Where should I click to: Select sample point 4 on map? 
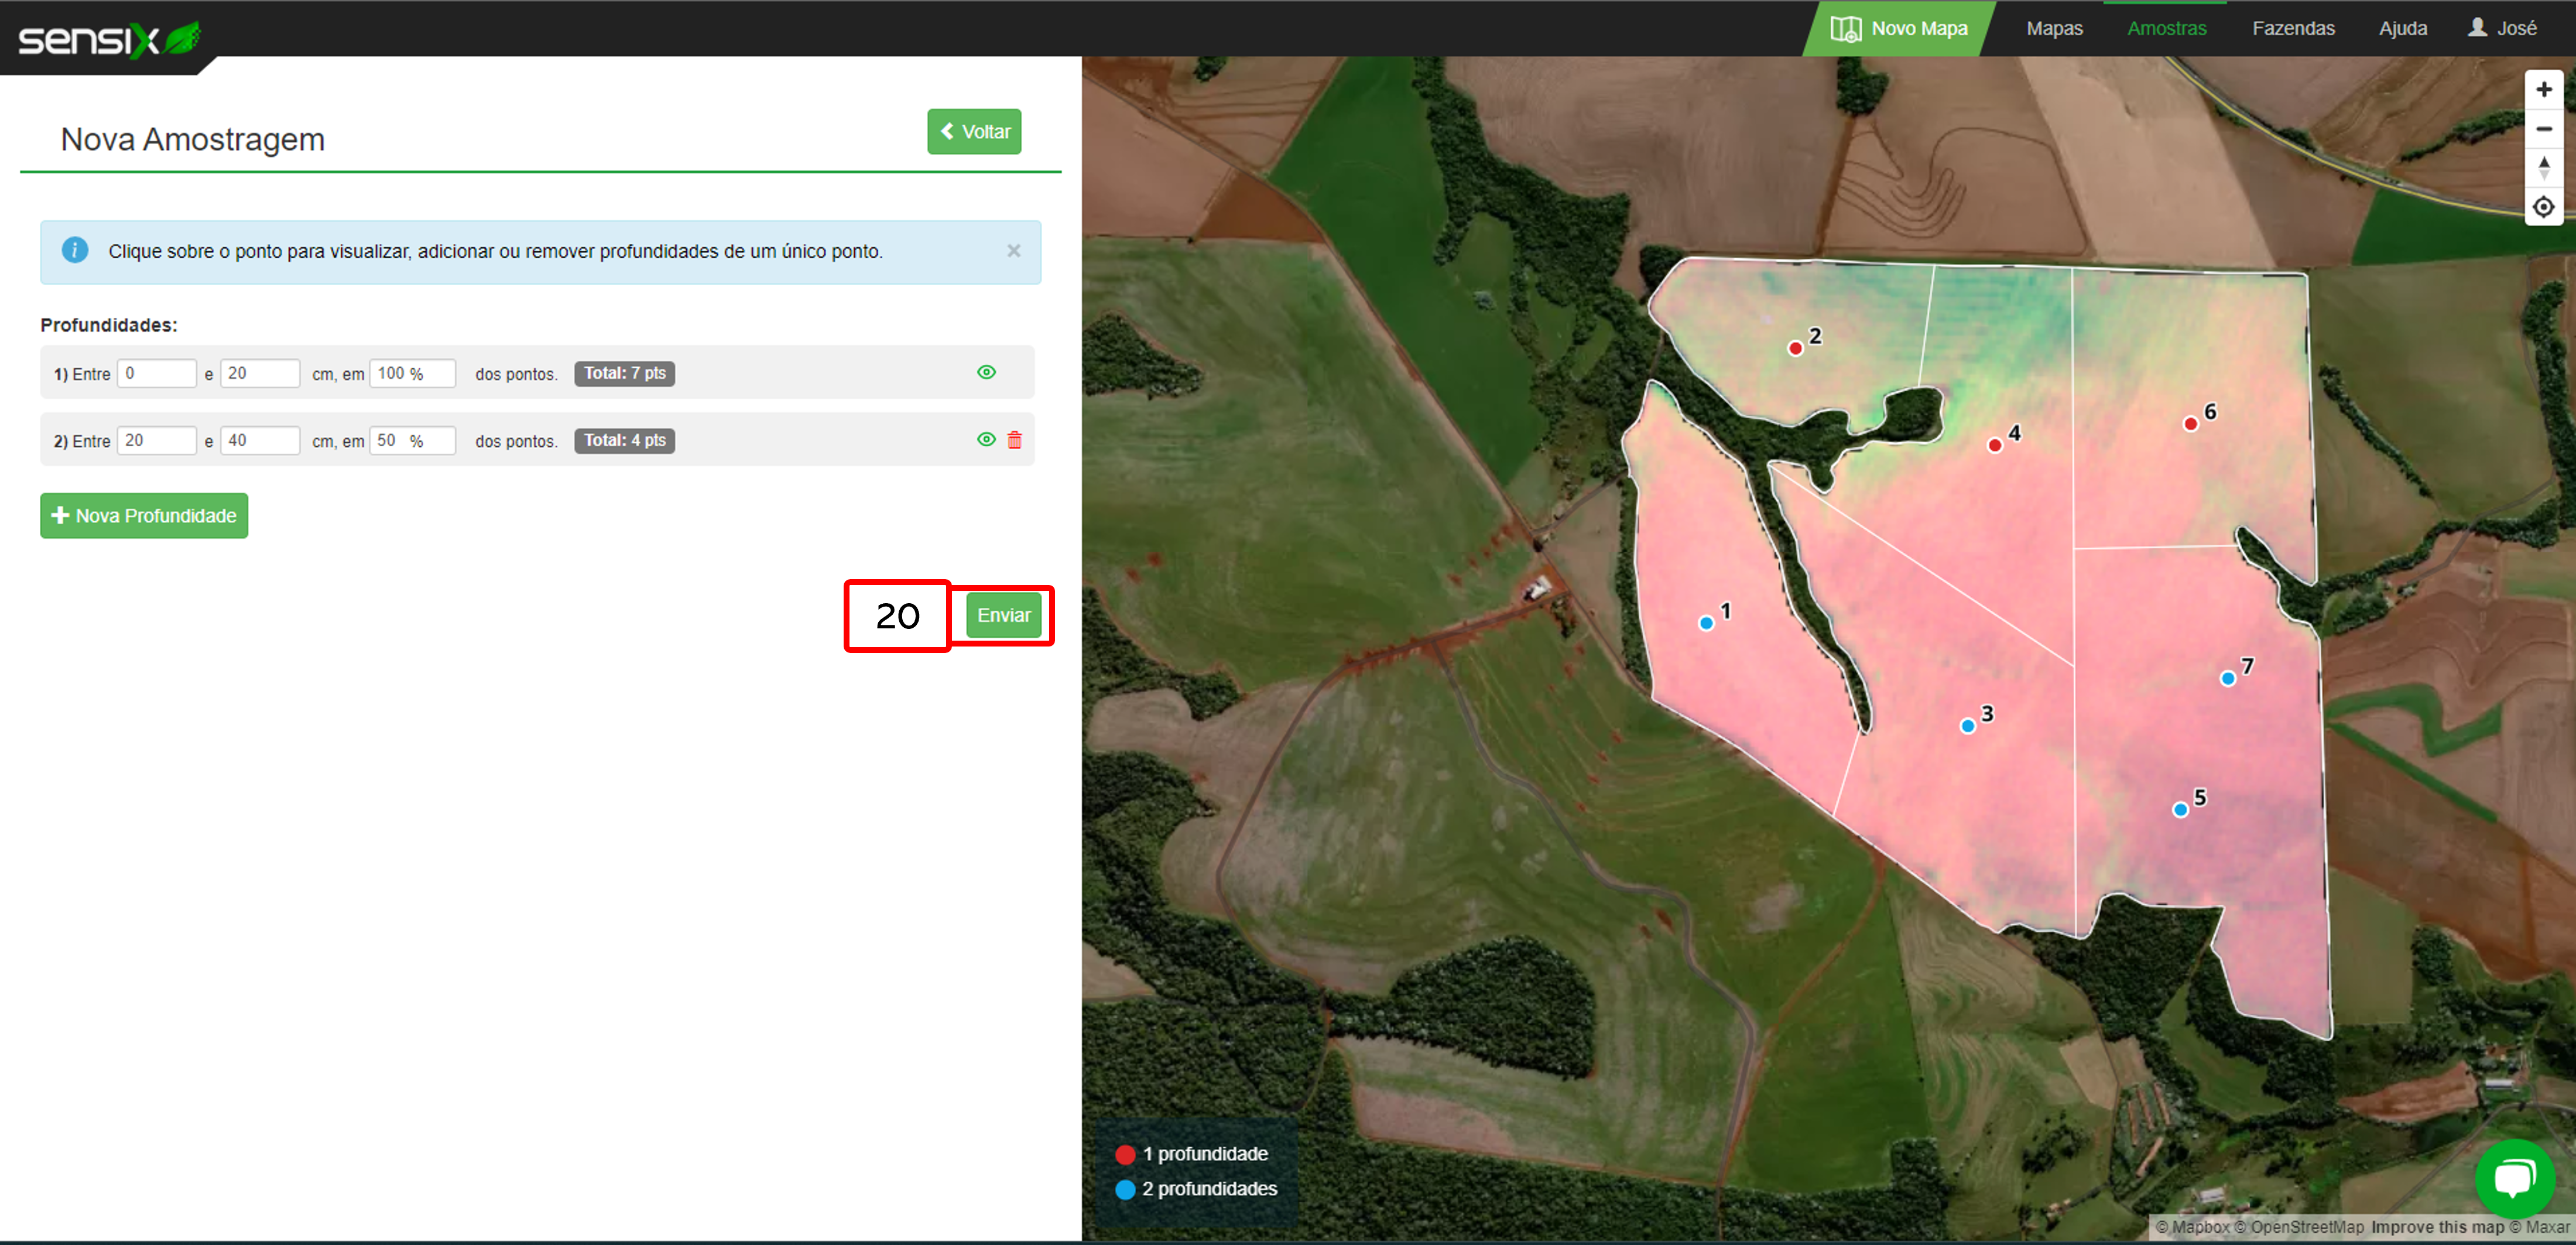click(1994, 445)
